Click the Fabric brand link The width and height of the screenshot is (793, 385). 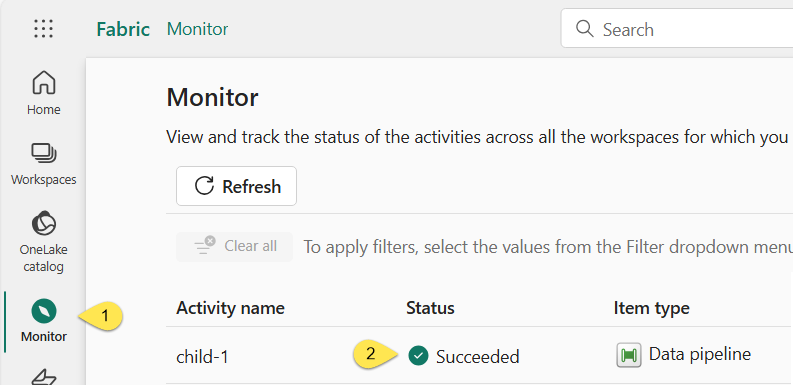123,29
